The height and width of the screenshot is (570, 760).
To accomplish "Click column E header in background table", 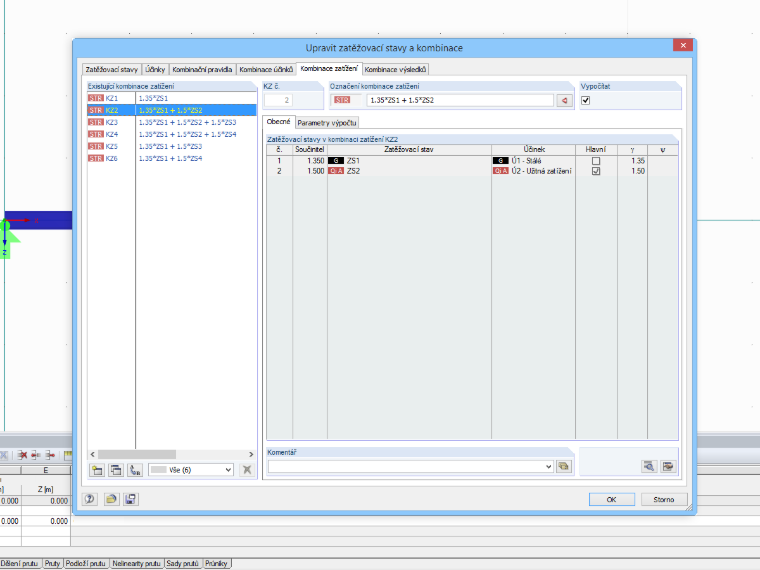I will point(46,470).
